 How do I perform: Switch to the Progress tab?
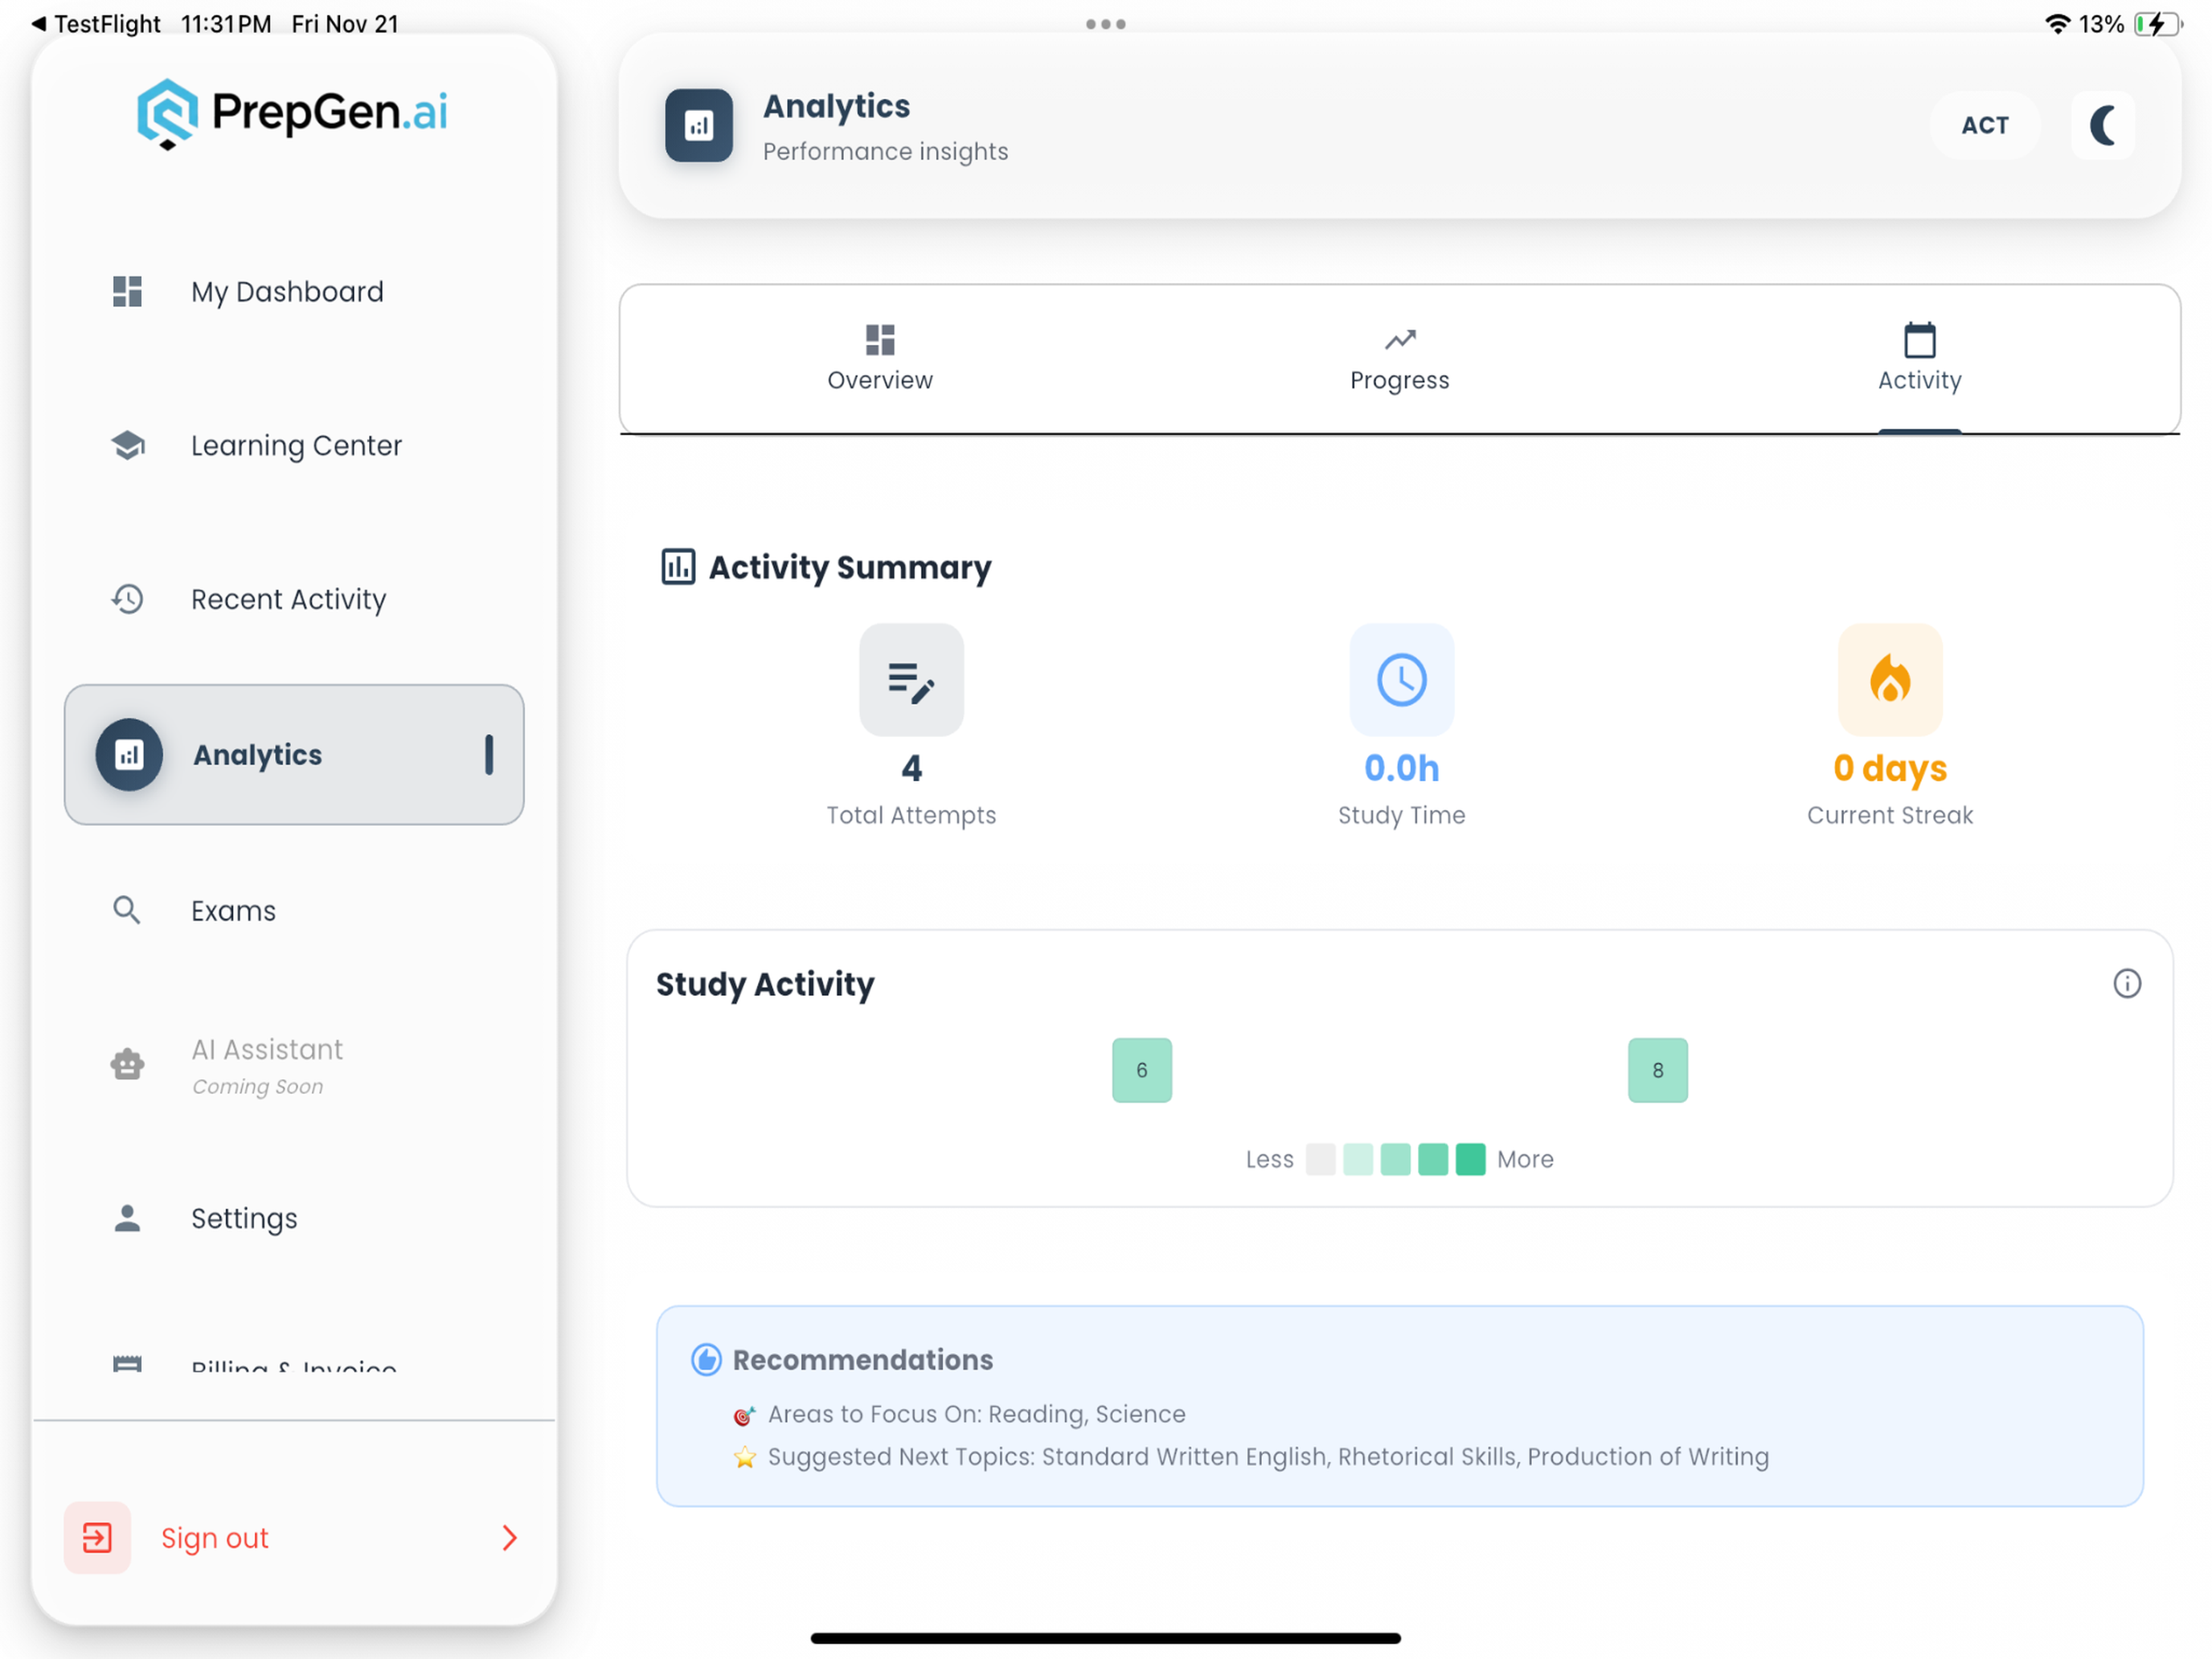click(x=1400, y=359)
